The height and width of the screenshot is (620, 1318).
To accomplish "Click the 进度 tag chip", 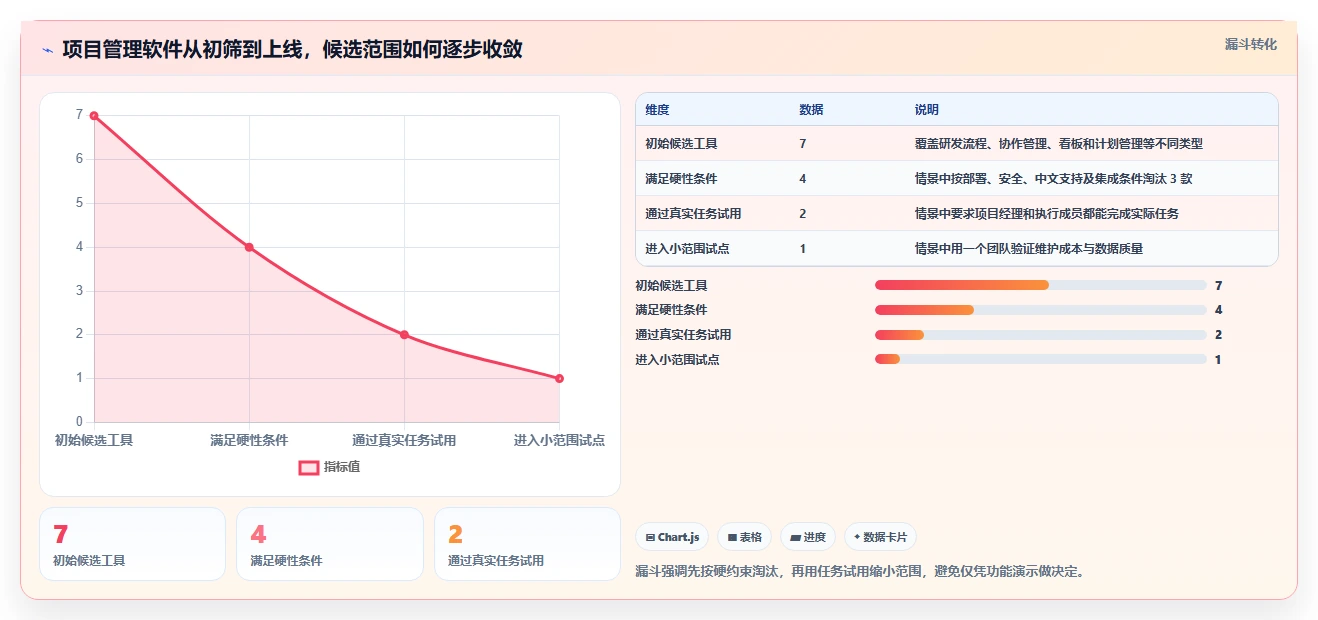I will click(808, 537).
